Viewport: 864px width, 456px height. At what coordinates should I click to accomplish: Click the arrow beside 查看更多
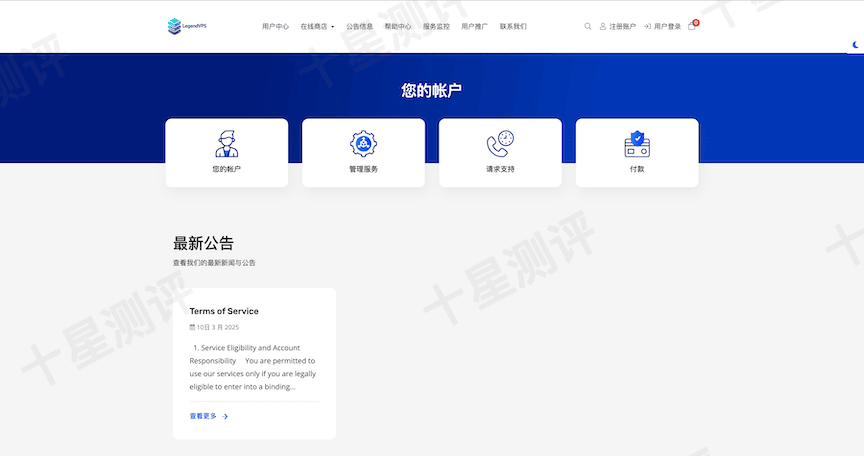226,416
